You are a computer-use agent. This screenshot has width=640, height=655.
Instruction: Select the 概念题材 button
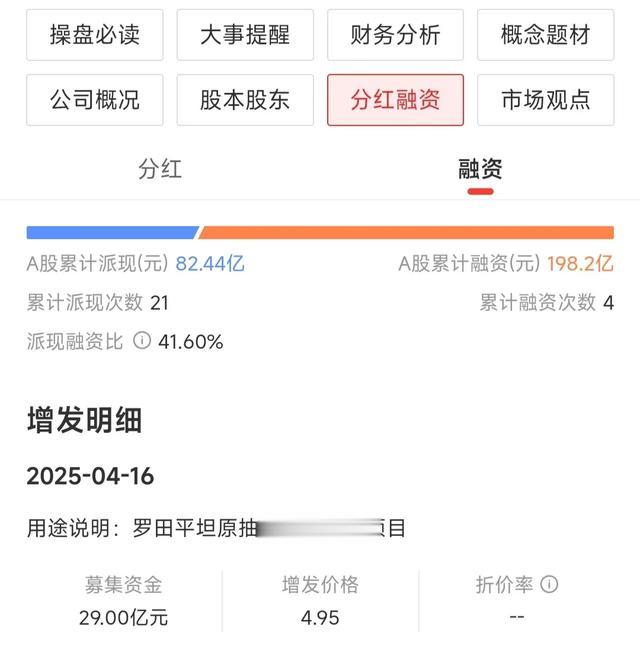click(x=545, y=36)
